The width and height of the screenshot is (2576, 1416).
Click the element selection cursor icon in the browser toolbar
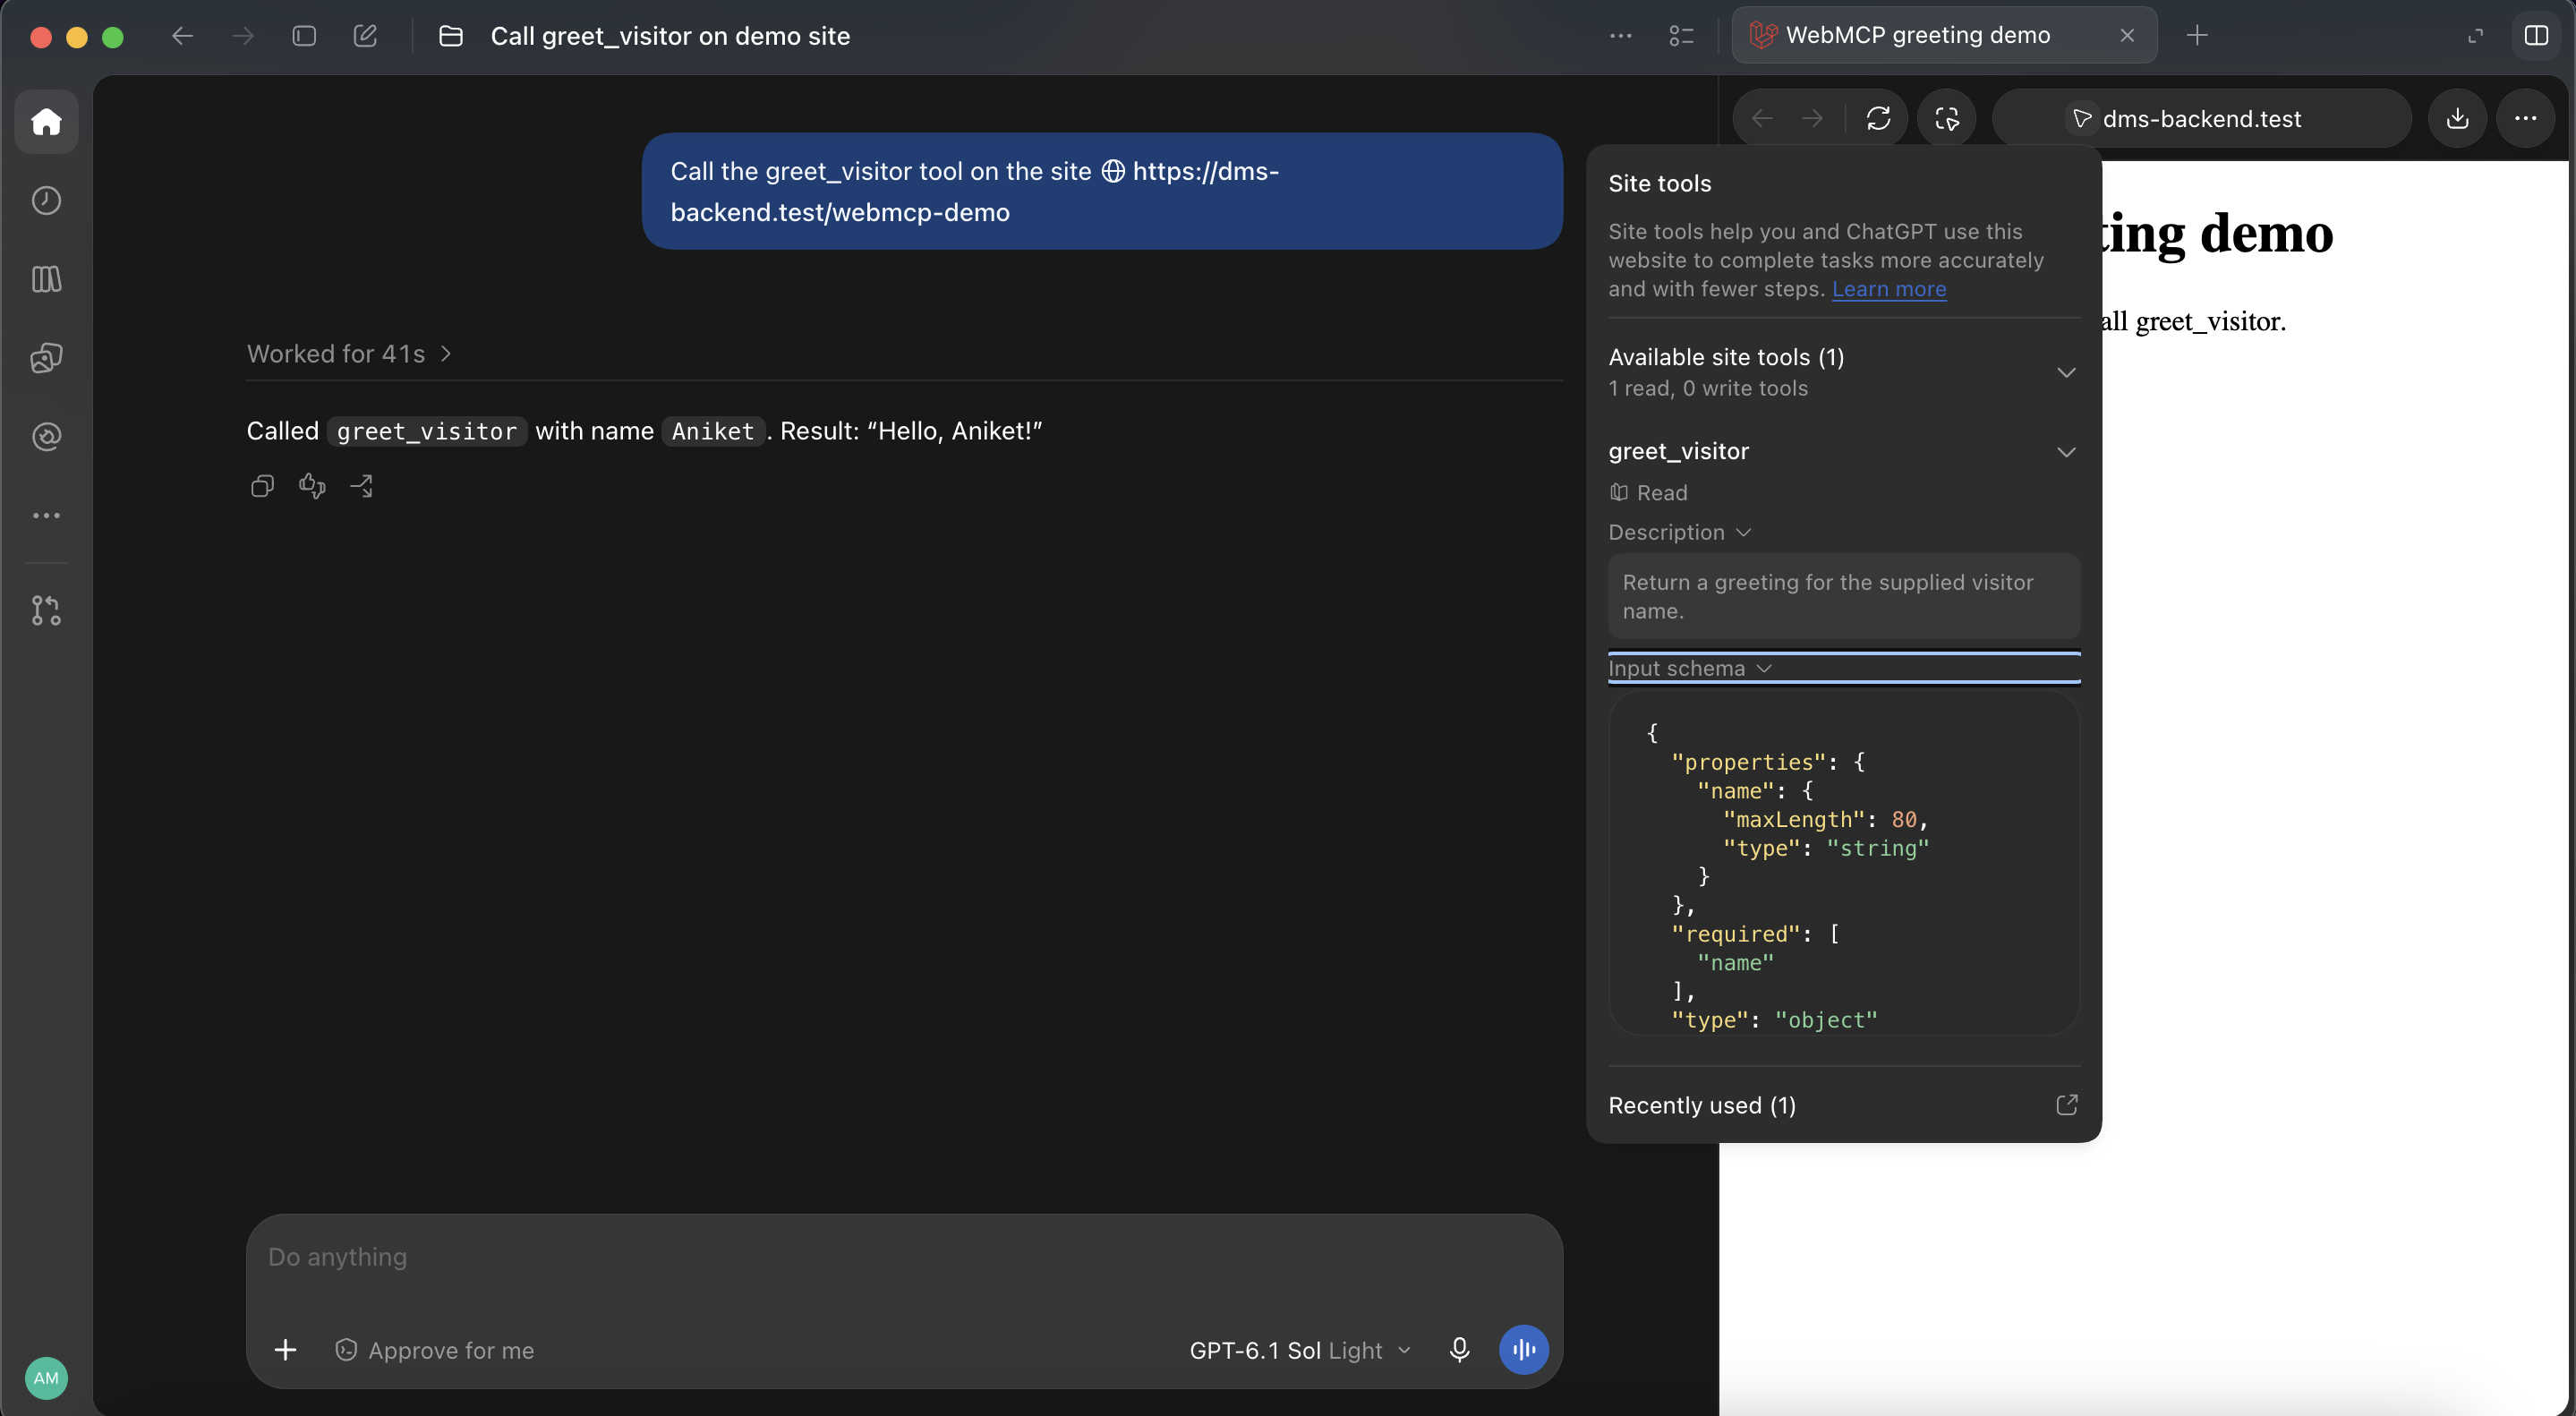(1946, 119)
